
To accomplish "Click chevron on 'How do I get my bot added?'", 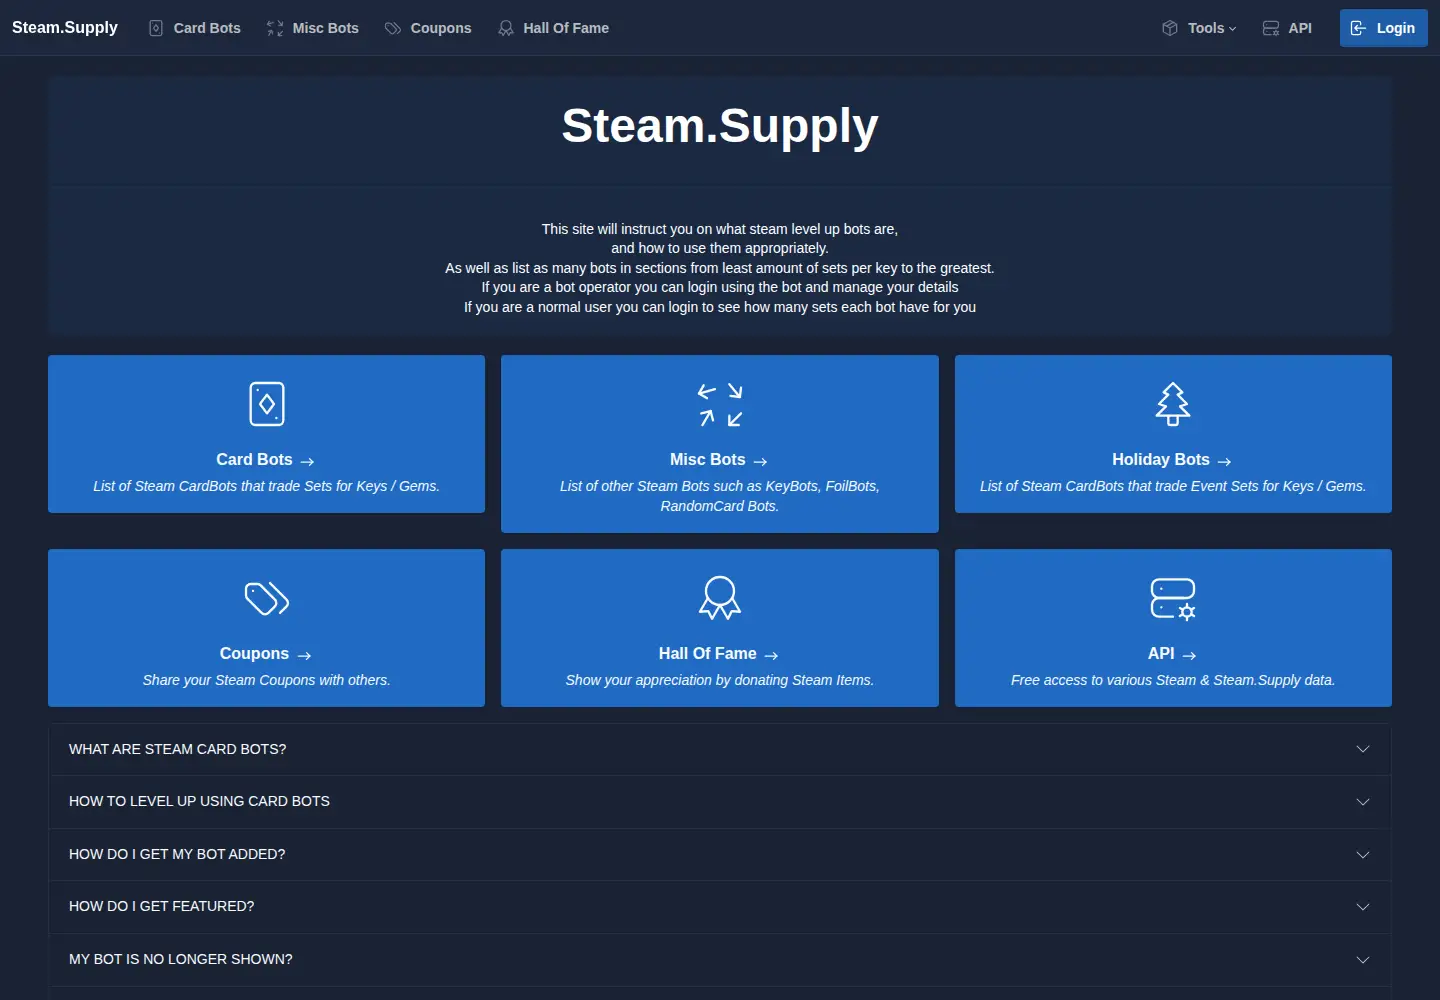I will (x=1363, y=854).
